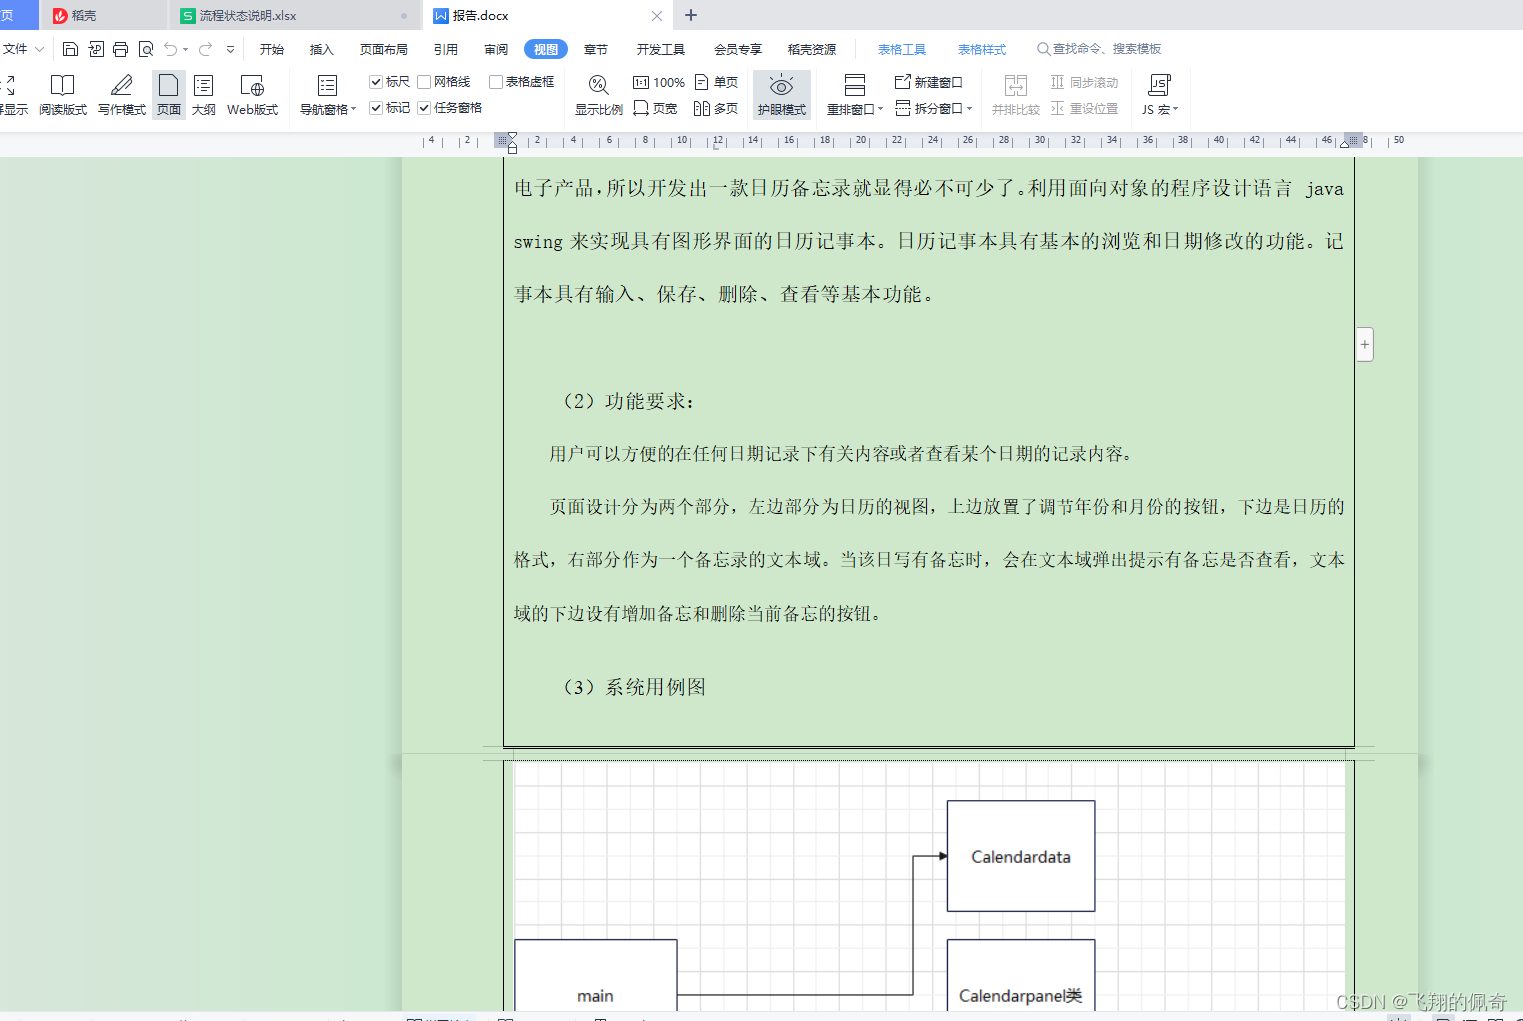The width and height of the screenshot is (1523, 1021).
Task: Click the 同步滚动 synchronous scrolling button
Action: tap(1085, 82)
